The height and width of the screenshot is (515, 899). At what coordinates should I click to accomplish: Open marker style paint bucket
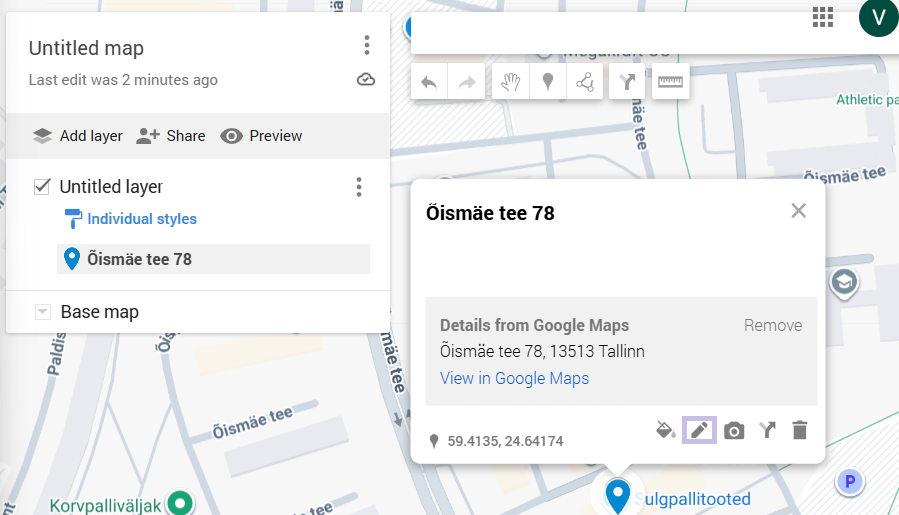[x=664, y=430]
